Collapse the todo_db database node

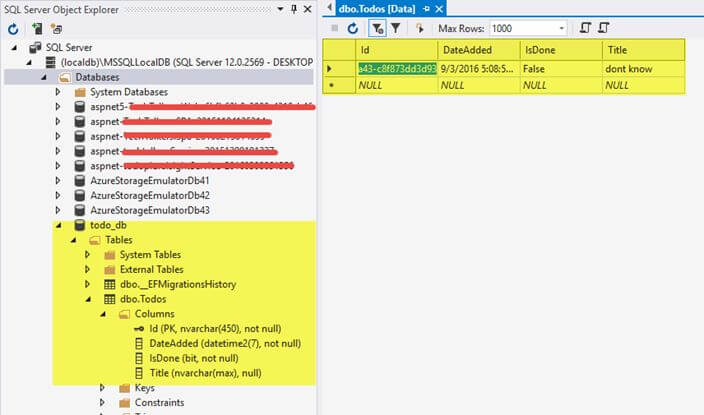pos(59,225)
